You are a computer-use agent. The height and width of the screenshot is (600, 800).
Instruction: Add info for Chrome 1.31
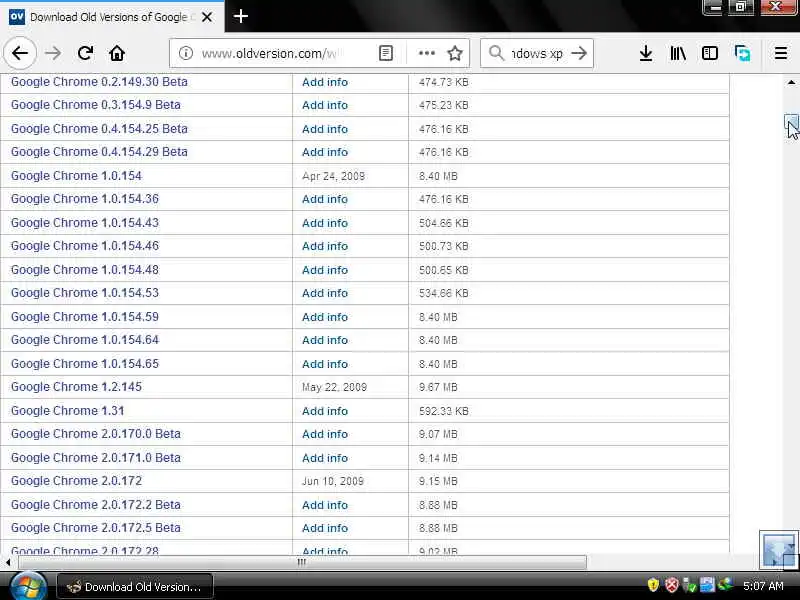[324, 411]
